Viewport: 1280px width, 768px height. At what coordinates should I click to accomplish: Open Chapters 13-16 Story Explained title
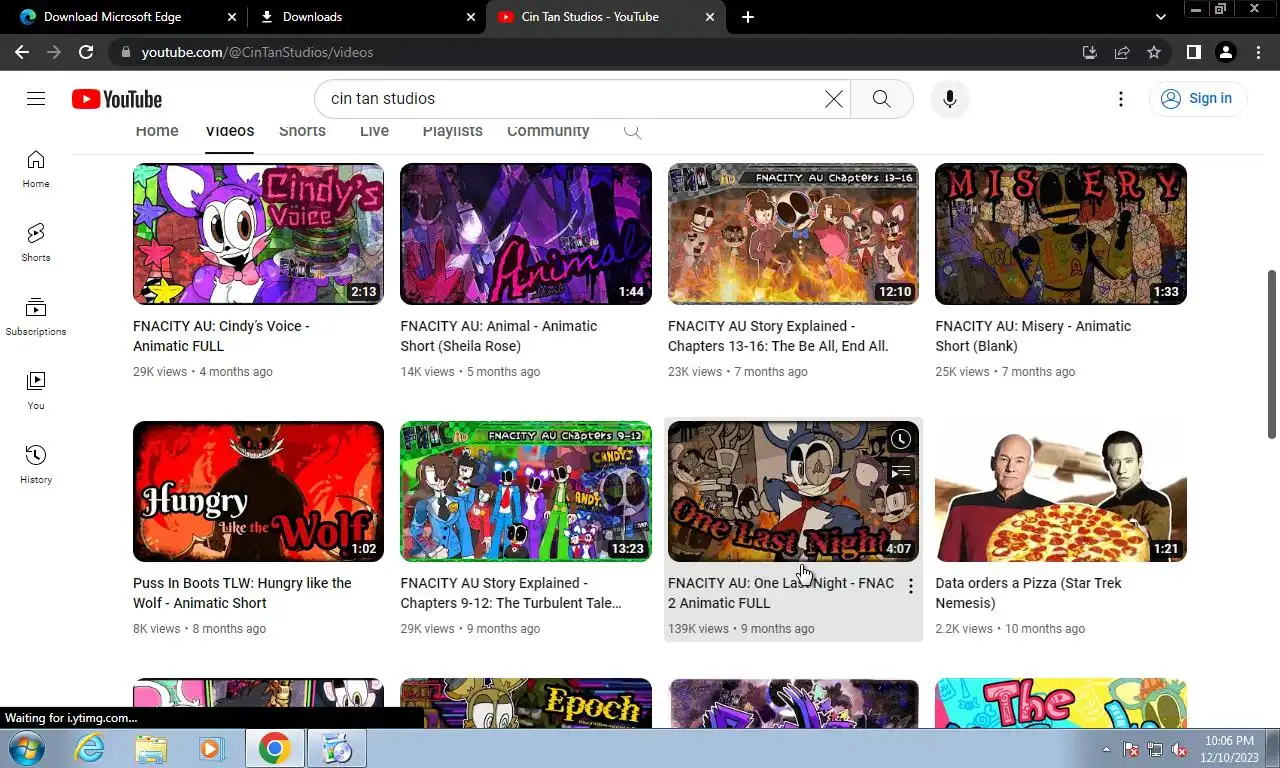click(x=778, y=336)
